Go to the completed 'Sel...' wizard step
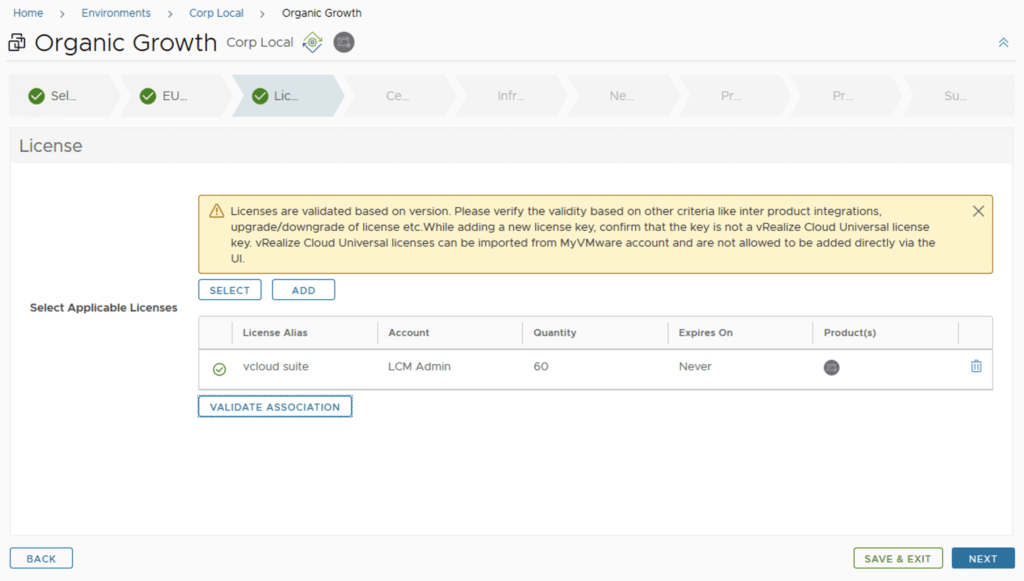The height and width of the screenshot is (581, 1024). click(x=55, y=96)
